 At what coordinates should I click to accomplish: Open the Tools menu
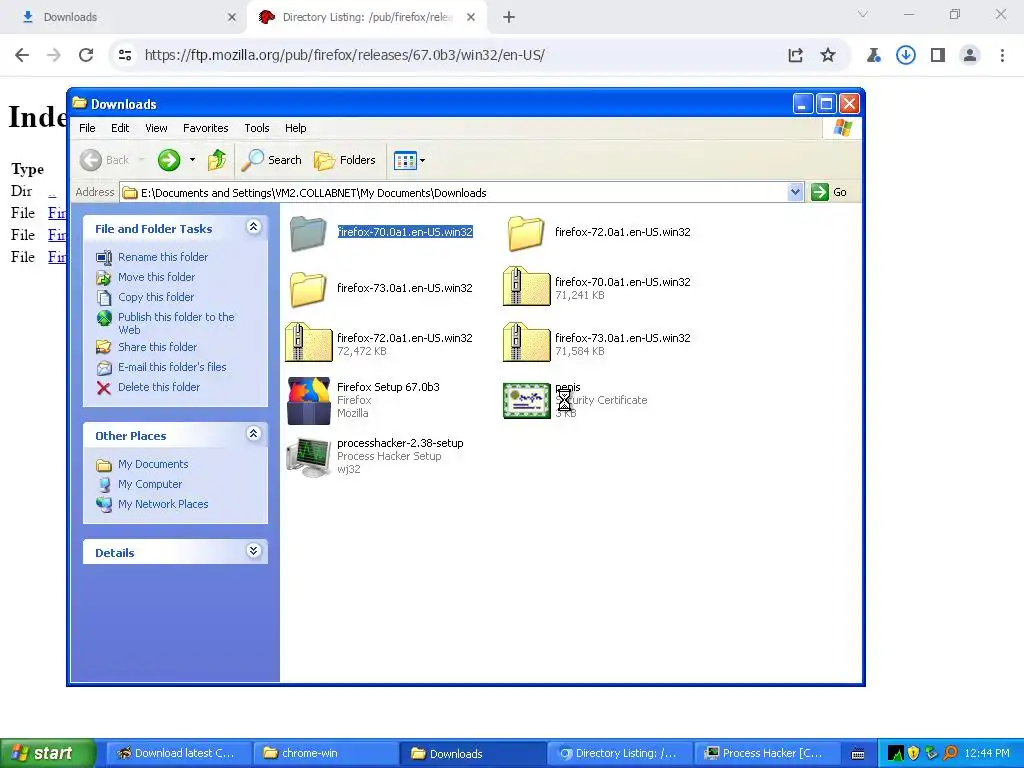click(x=257, y=128)
